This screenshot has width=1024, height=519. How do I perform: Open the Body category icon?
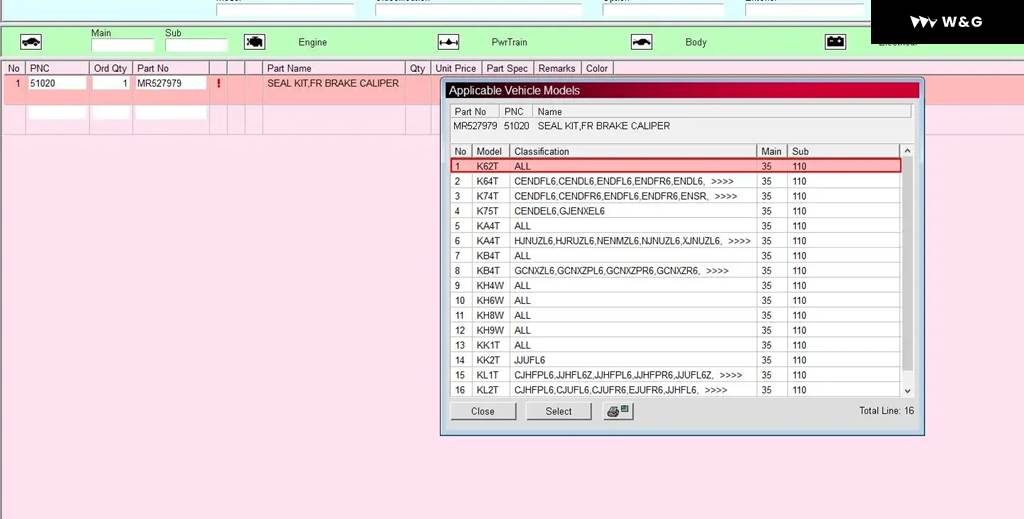pyautogui.click(x=641, y=42)
